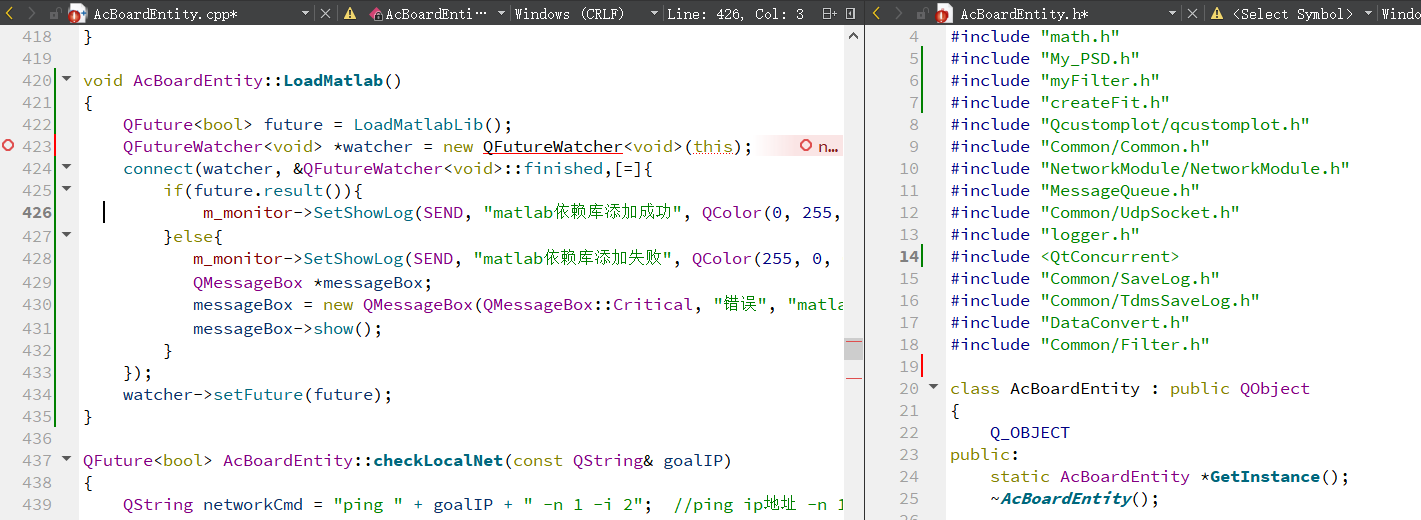The image size is (1421, 520).
Task: Toggle read-only lock in right editor toolbar
Action: [921, 13]
